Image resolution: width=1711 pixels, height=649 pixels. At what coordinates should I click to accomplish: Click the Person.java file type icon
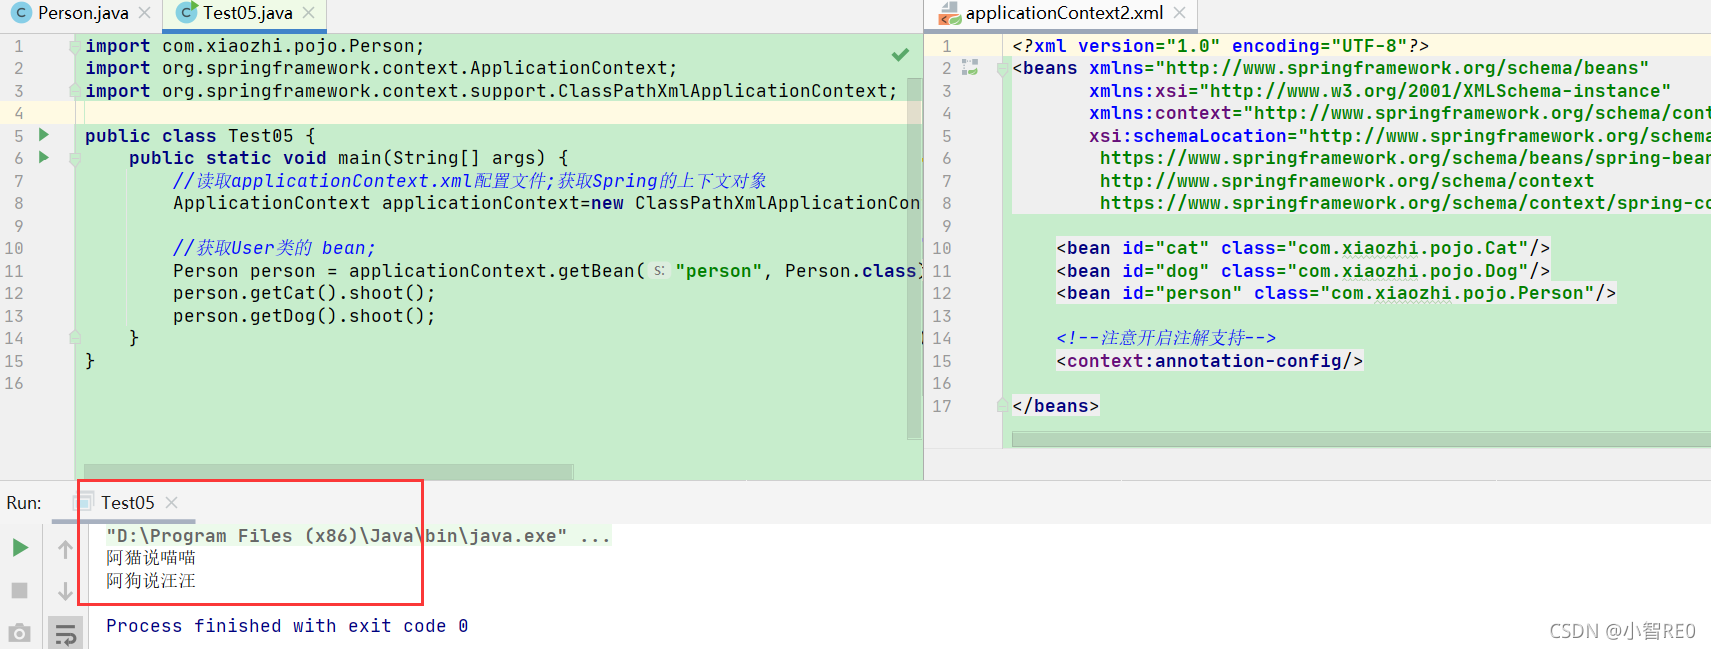click(x=21, y=13)
